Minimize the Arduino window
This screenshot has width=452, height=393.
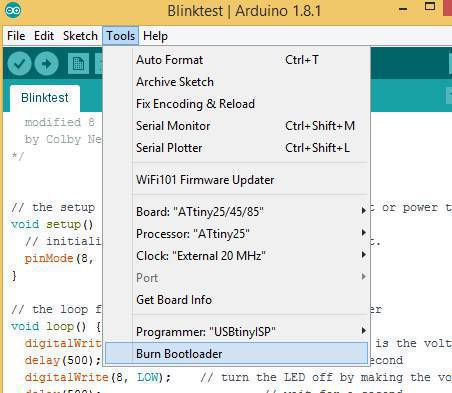coord(403,9)
